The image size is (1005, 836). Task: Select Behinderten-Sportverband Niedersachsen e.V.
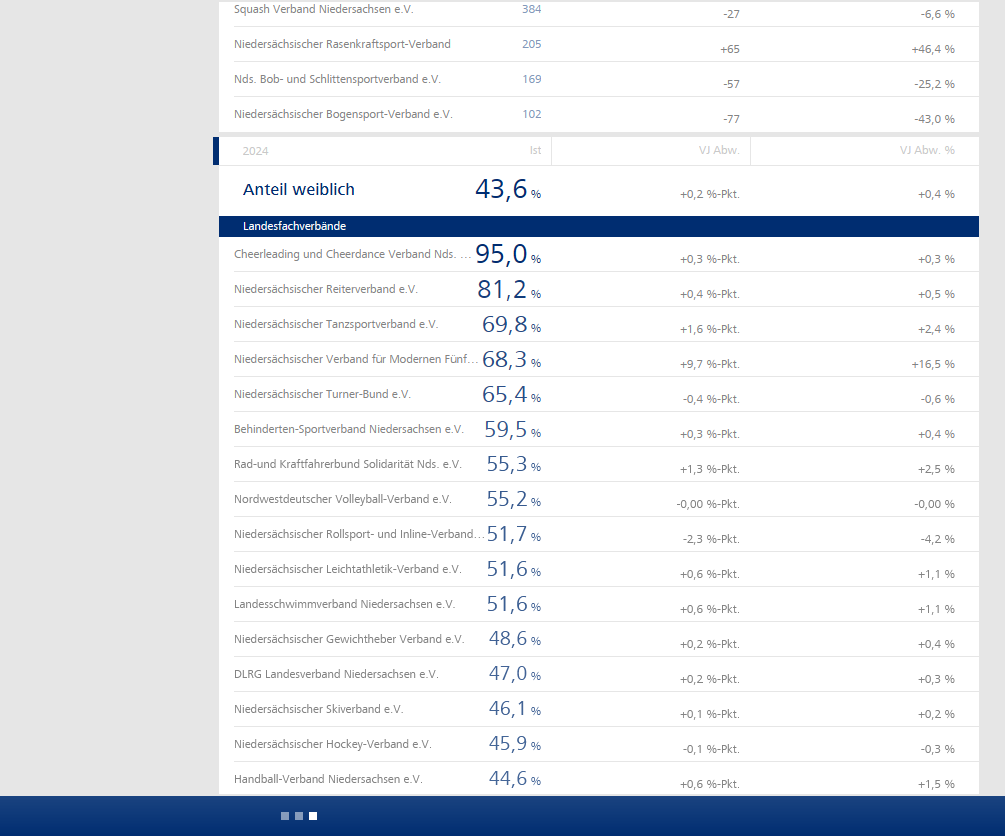coord(349,429)
